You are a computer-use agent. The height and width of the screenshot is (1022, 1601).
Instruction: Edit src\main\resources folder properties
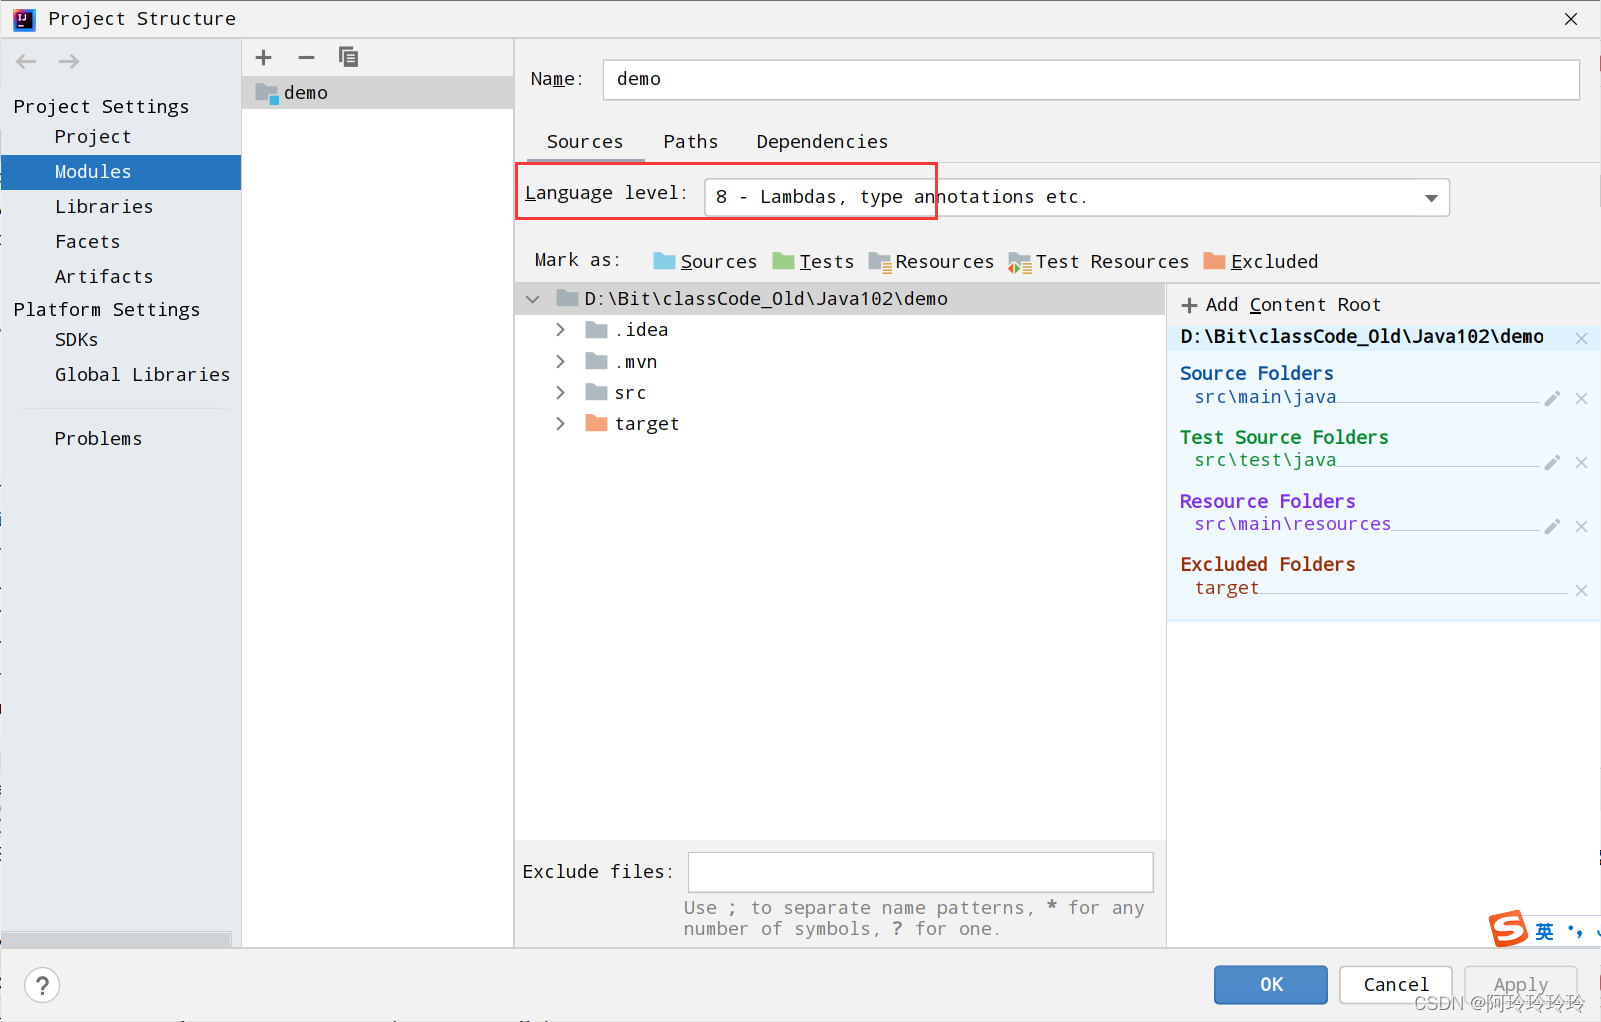tap(1552, 527)
